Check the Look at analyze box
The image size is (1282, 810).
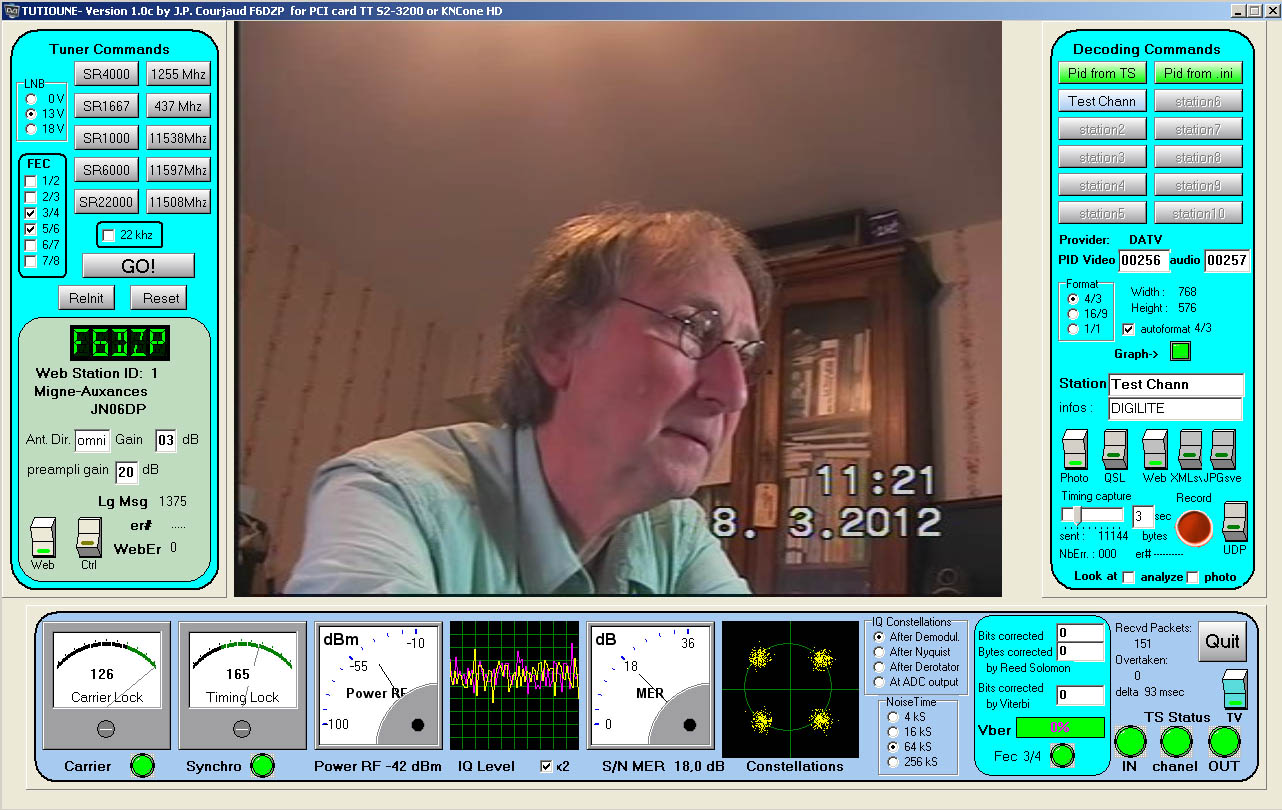point(1129,577)
